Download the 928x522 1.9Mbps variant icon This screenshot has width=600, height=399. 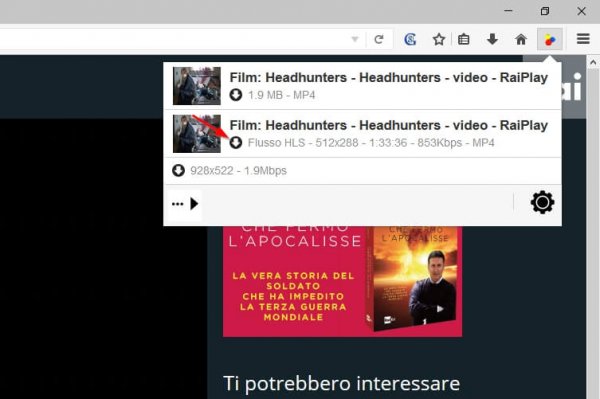click(x=178, y=171)
